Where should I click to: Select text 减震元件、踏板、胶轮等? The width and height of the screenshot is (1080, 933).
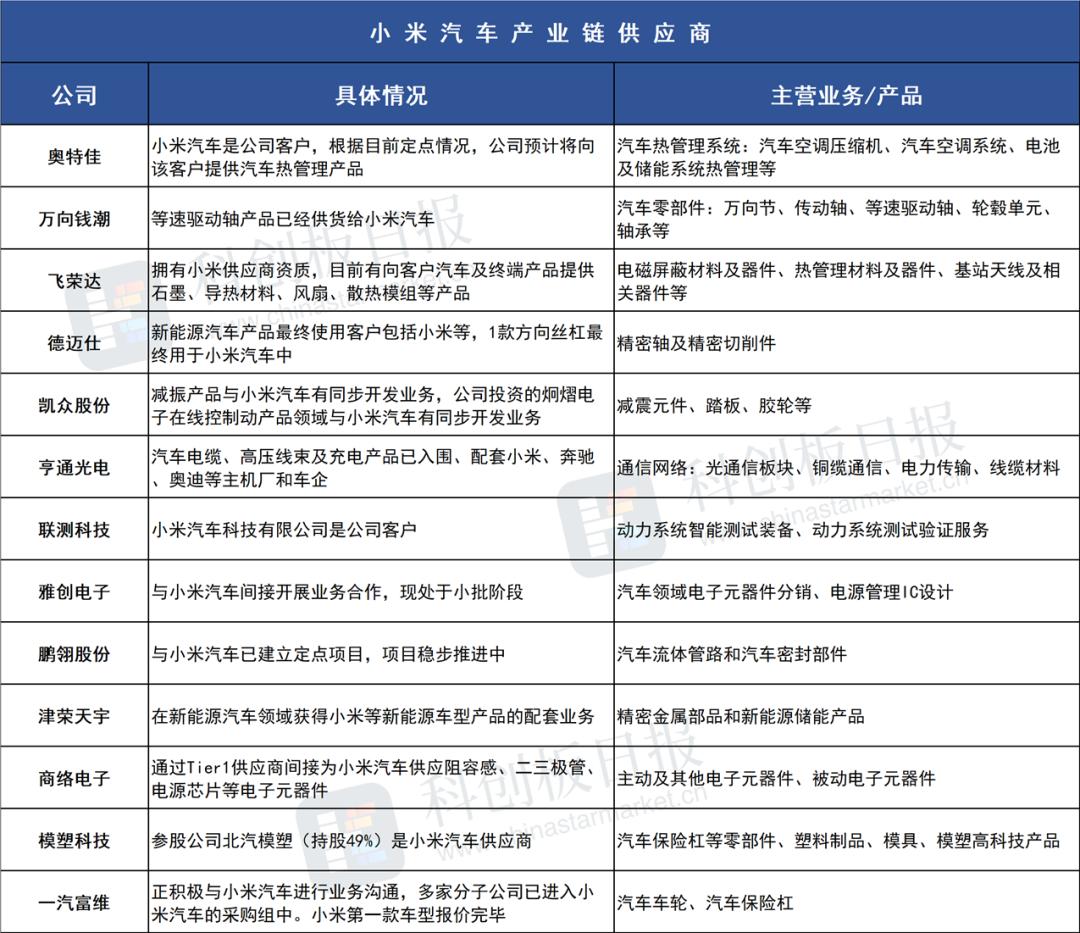[x=714, y=405]
